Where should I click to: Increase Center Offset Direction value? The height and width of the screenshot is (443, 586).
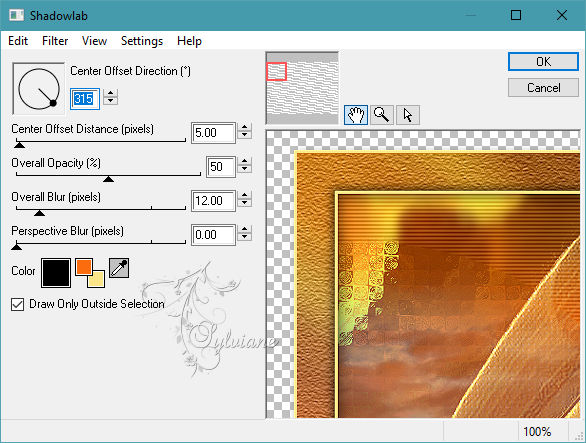(x=111, y=93)
